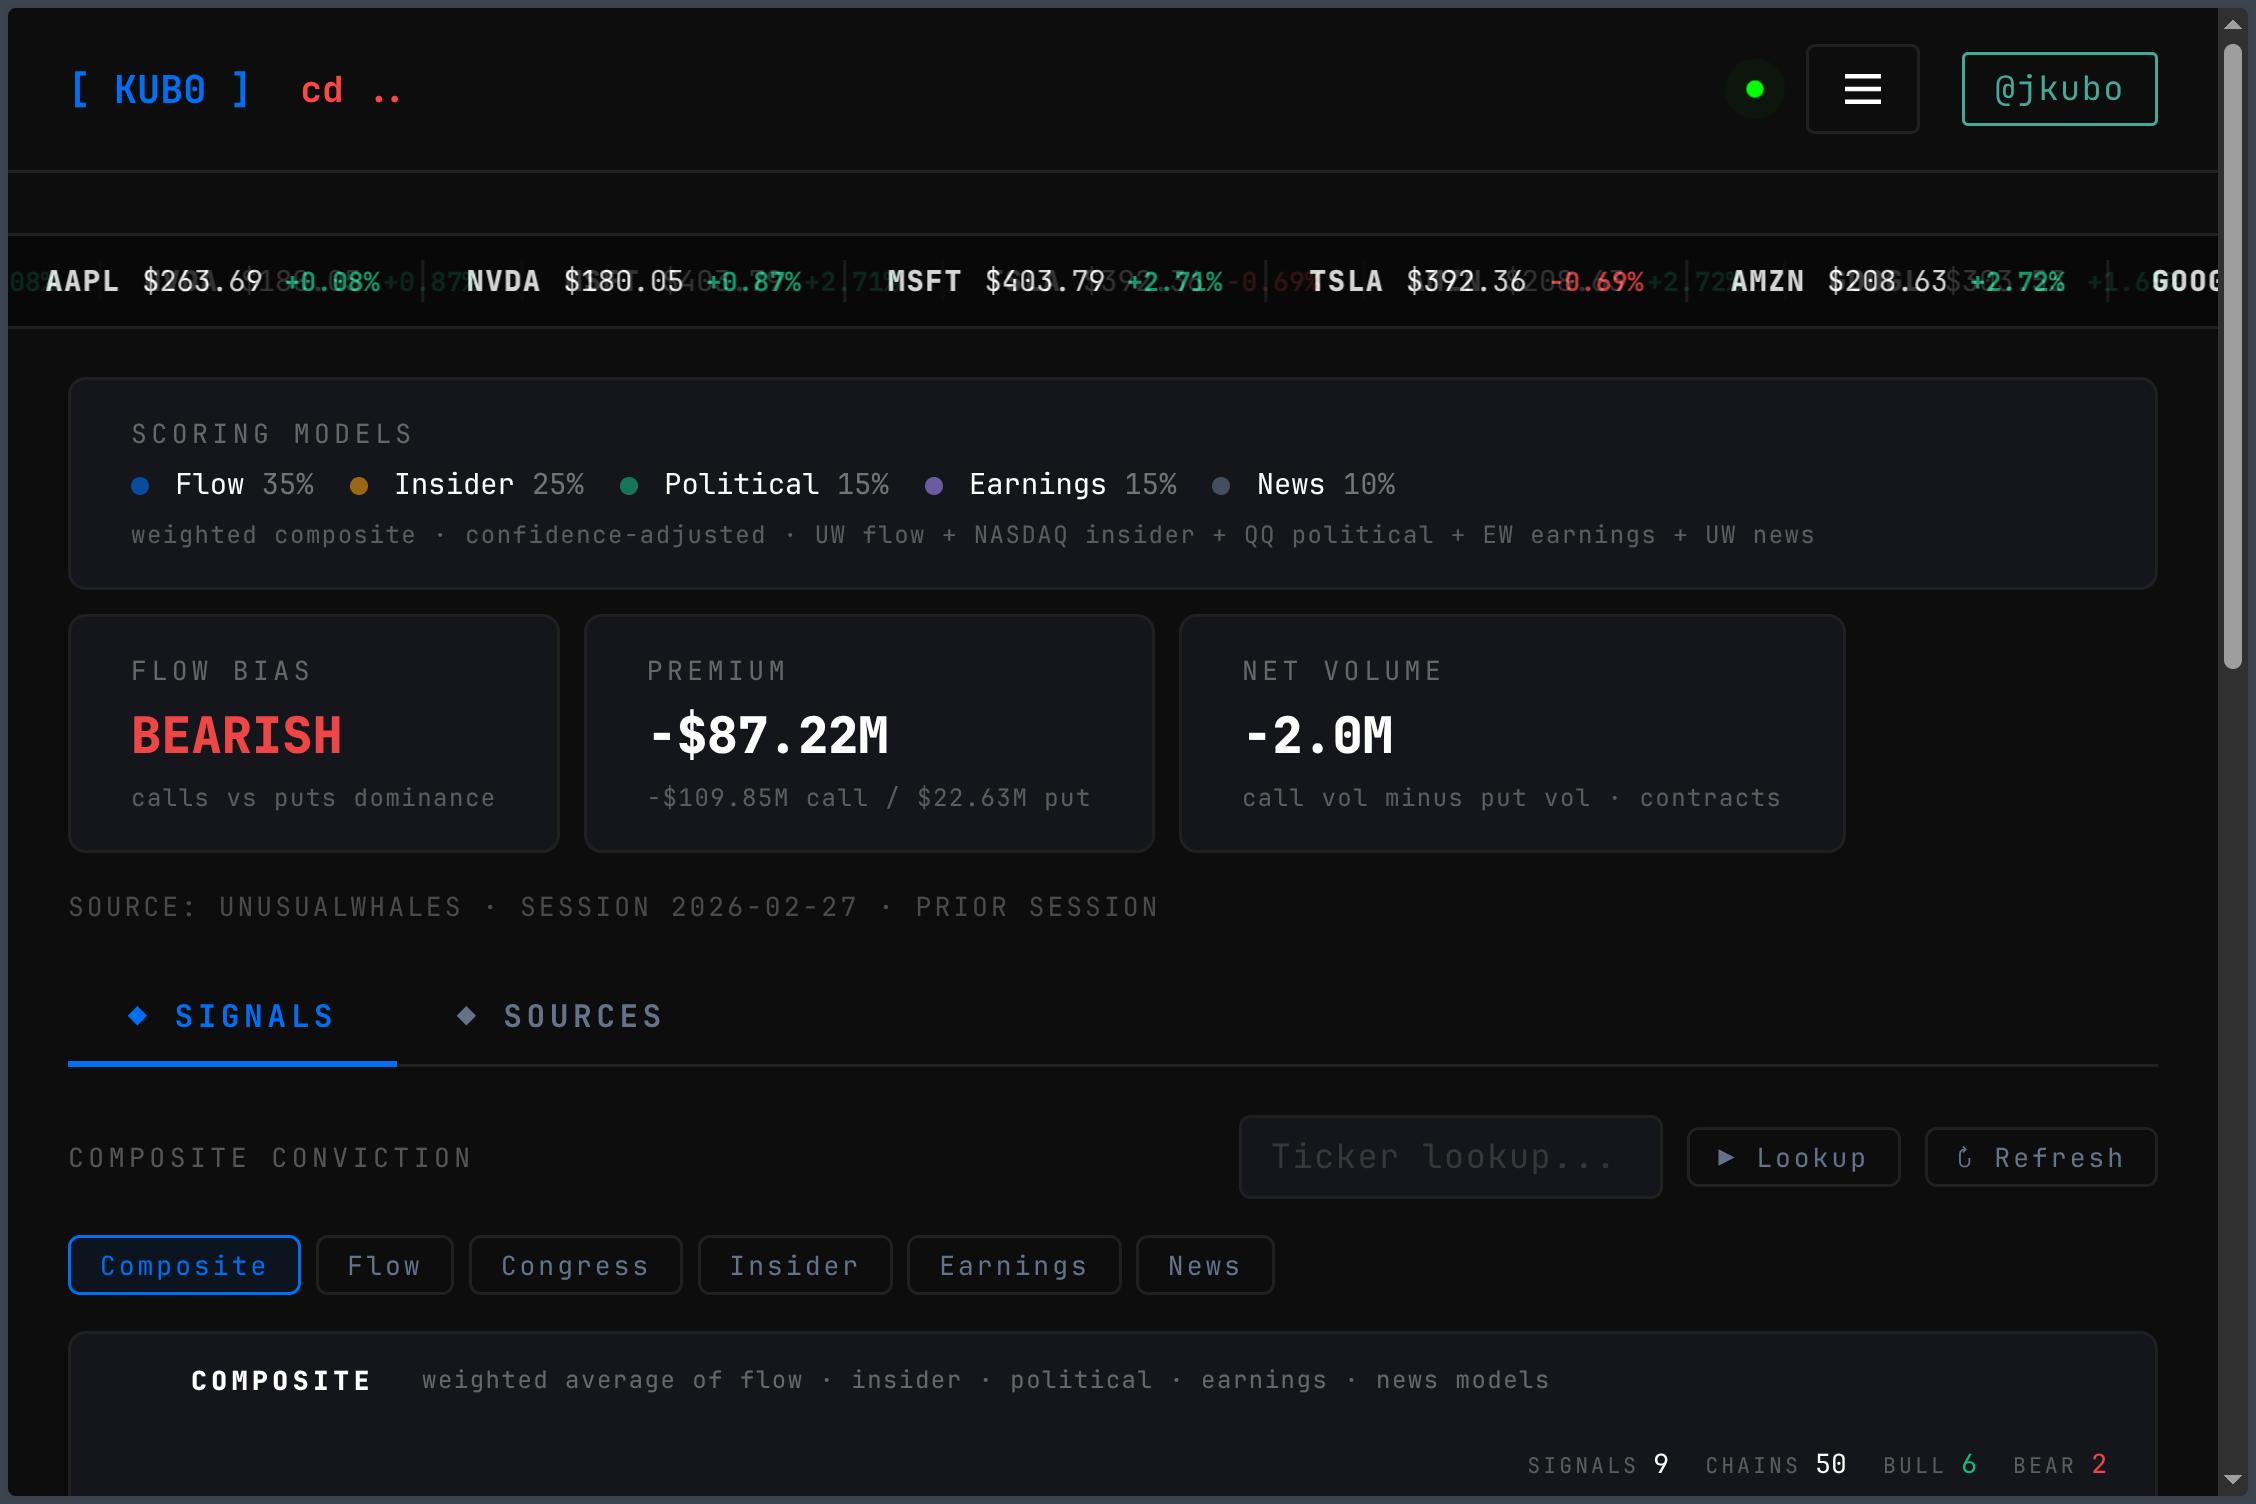This screenshot has width=2256, height=1504.
Task: Switch to the Sources tab
Action: [582, 1016]
